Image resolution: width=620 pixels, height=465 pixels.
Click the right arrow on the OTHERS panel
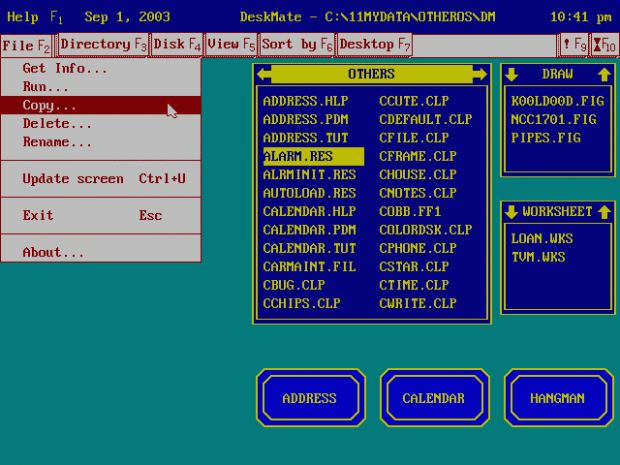pos(478,75)
